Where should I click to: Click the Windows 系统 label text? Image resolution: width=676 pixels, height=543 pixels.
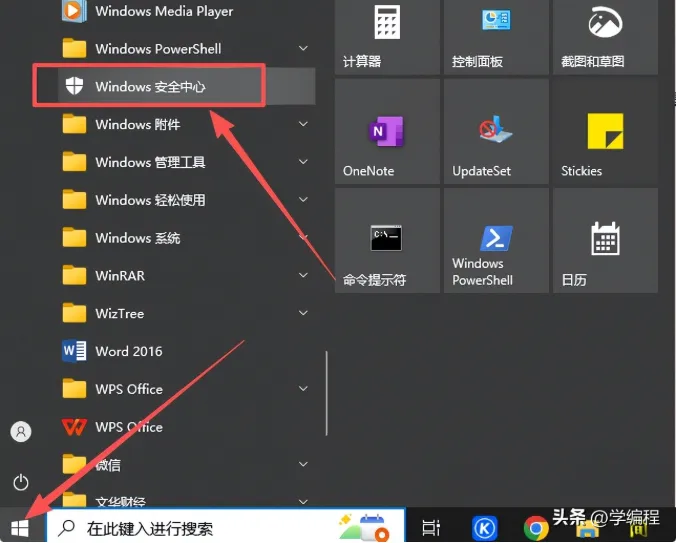point(138,238)
